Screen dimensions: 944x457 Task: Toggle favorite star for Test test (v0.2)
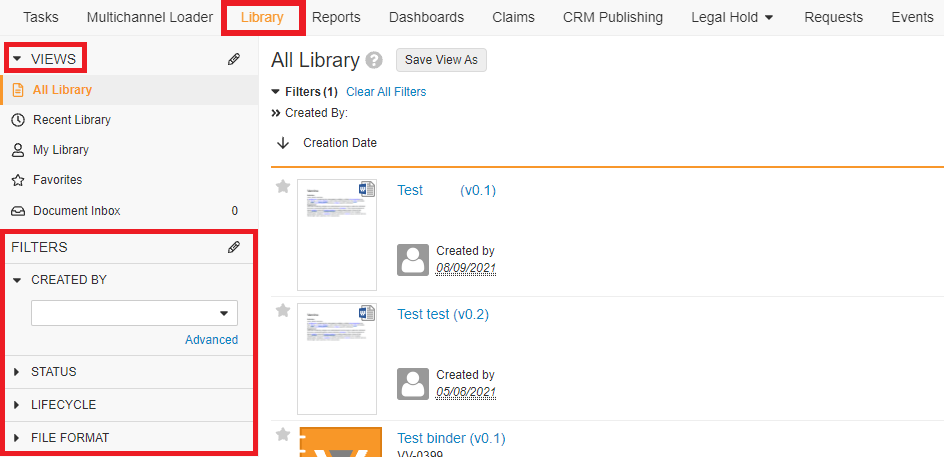283,311
